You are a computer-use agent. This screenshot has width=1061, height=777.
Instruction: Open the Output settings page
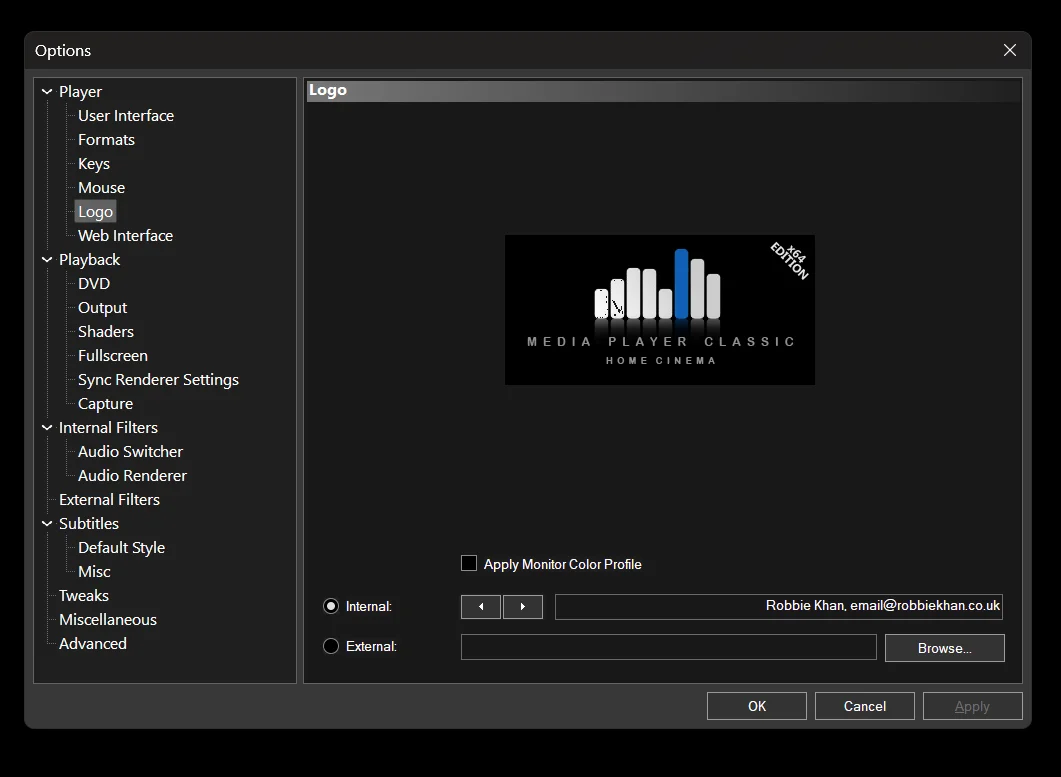102,307
